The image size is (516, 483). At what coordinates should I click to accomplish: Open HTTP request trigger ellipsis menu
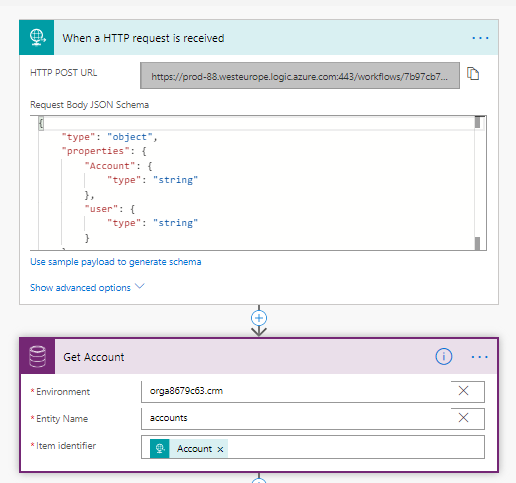[x=480, y=38]
